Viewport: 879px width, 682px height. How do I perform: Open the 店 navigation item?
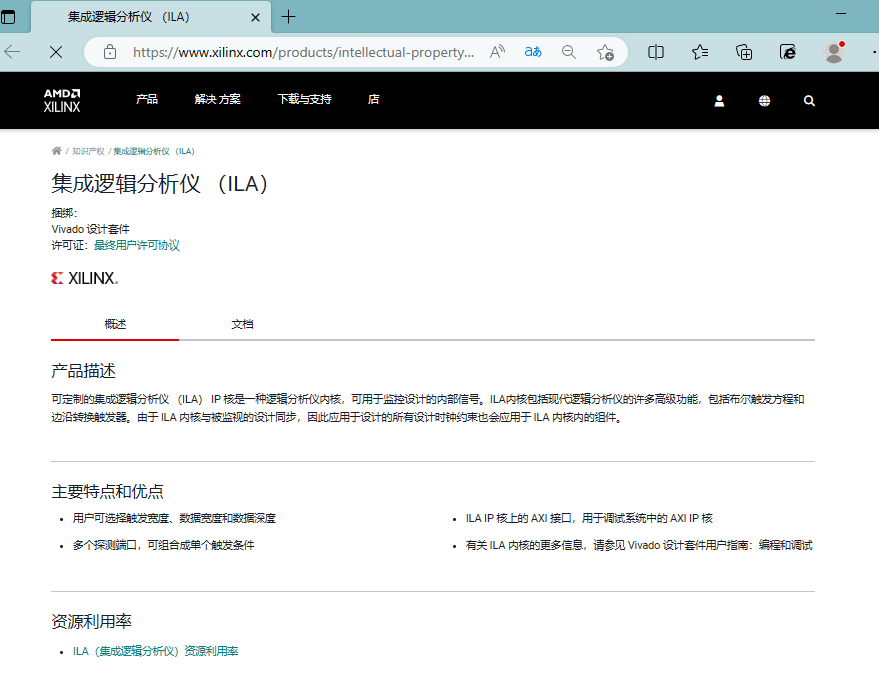(x=373, y=99)
